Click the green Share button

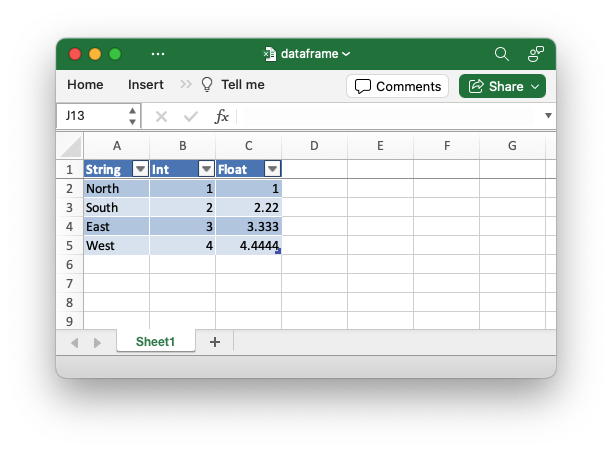click(x=502, y=86)
